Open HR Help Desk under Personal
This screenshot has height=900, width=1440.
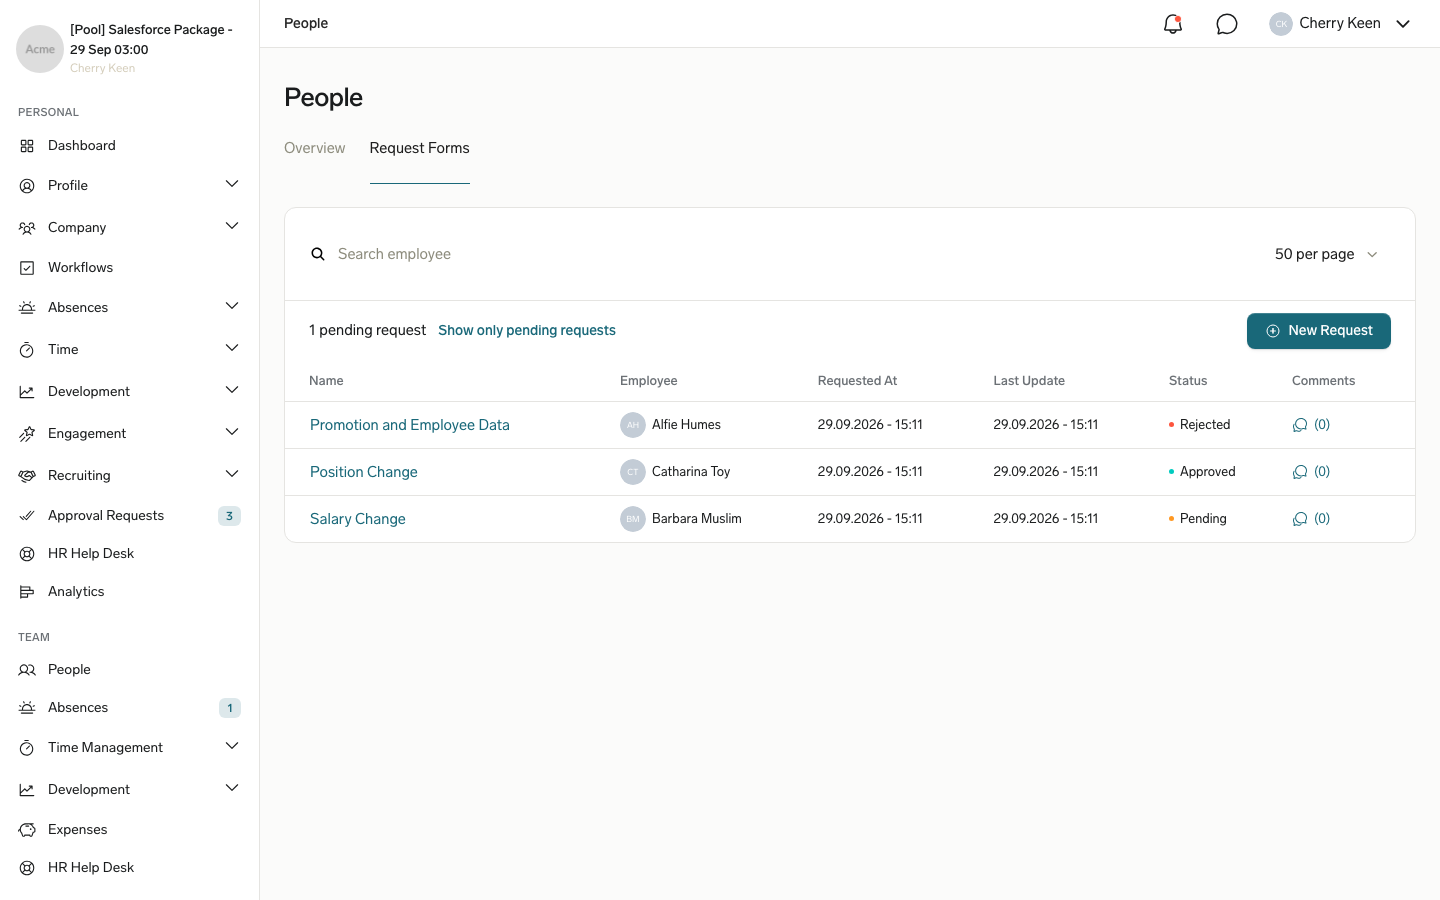pyautogui.click(x=91, y=554)
